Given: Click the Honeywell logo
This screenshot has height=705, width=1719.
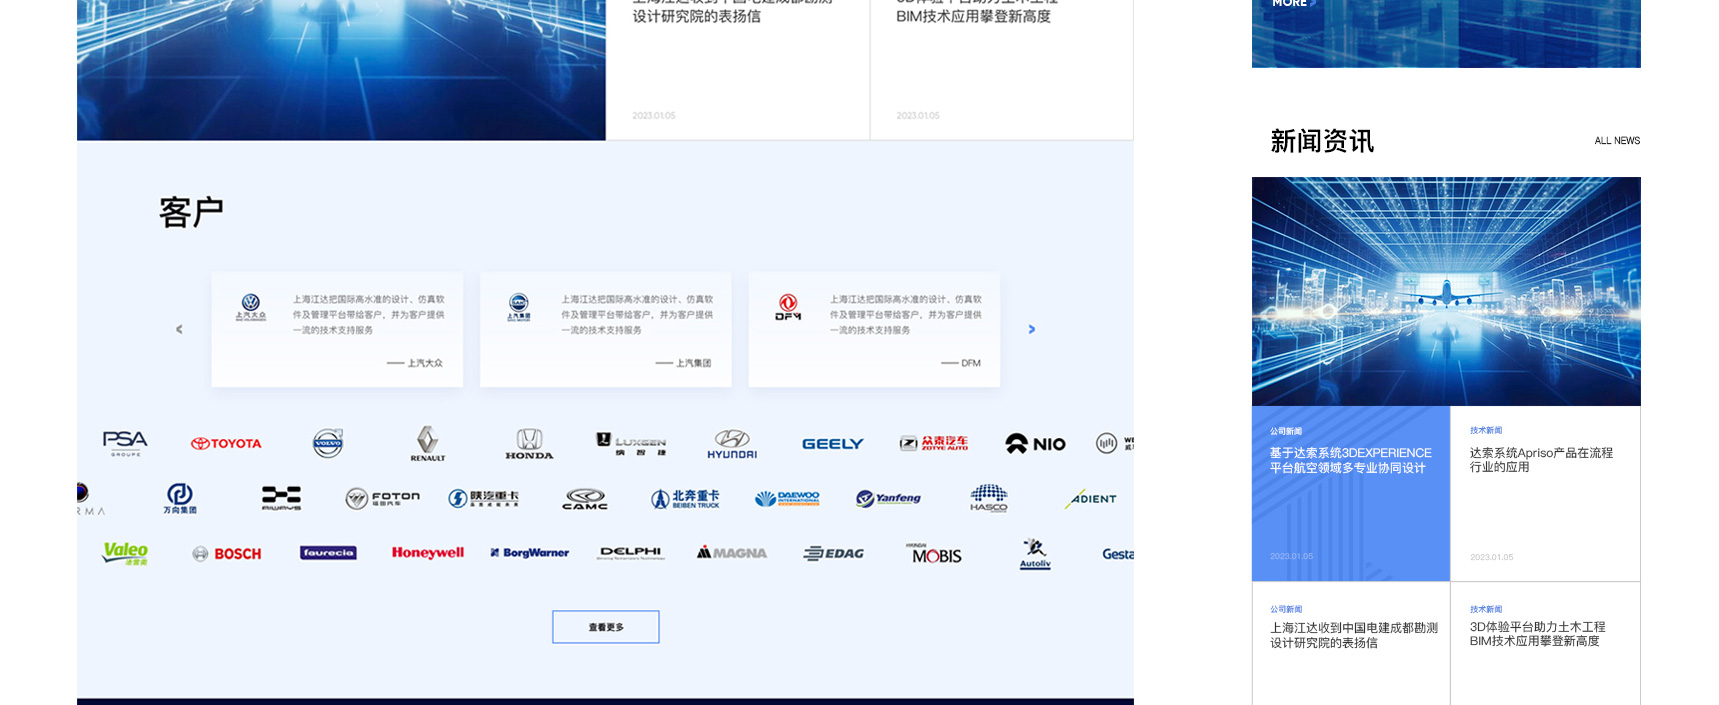Looking at the screenshot, I should [428, 552].
